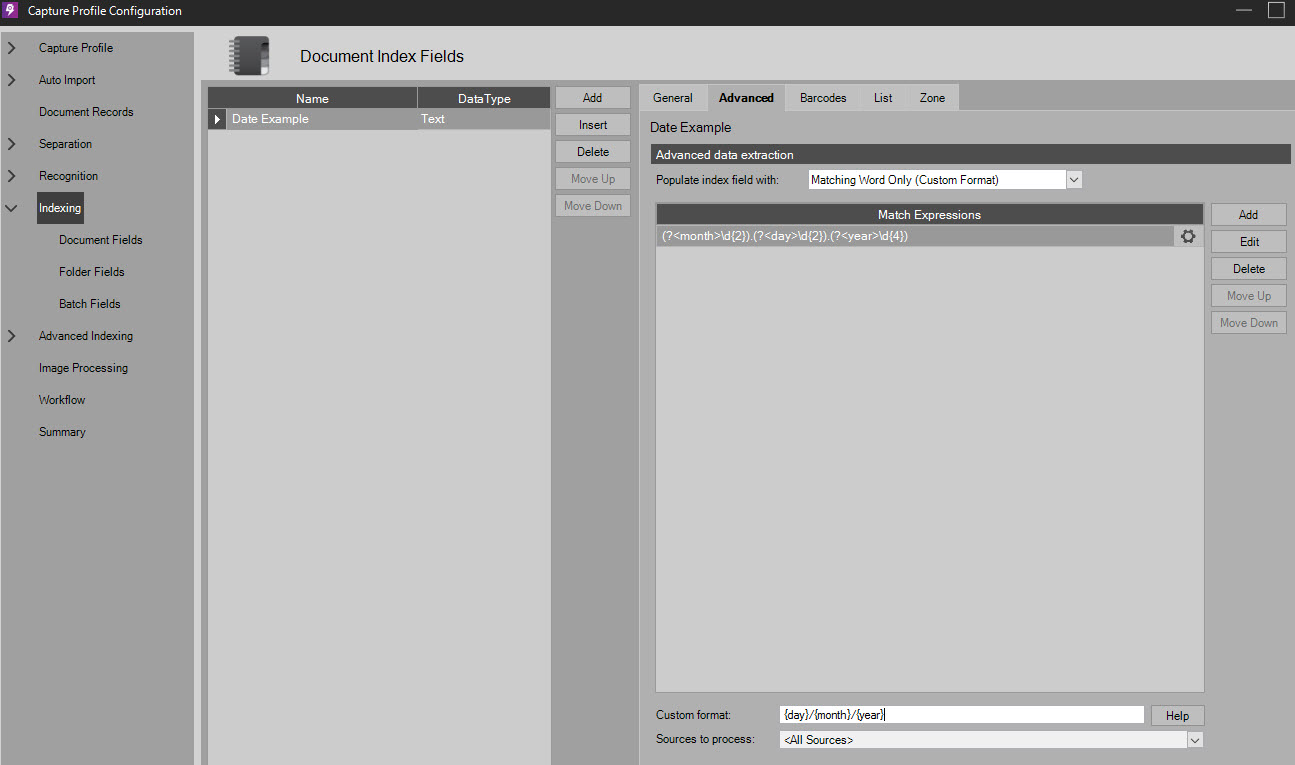Switch to the General tab
The image size is (1295, 765).
(x=672, y=98)
